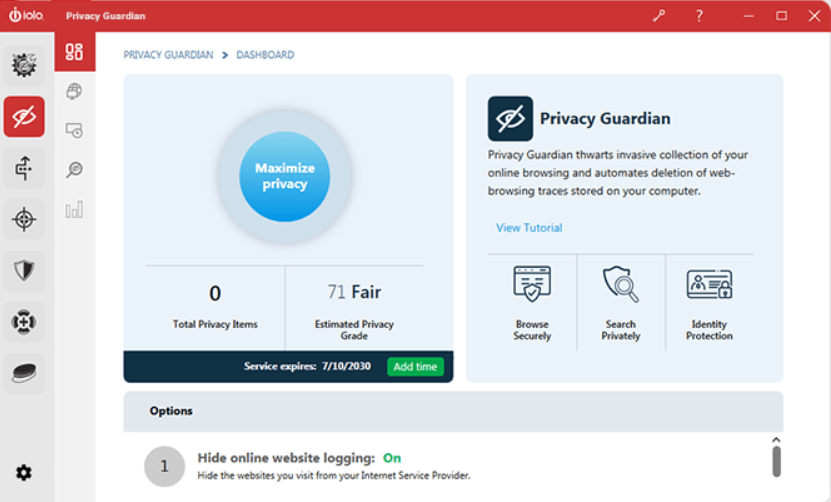Click the Identity Protection card icon
This screenshot has width=831, height=502.
point(709,284)
